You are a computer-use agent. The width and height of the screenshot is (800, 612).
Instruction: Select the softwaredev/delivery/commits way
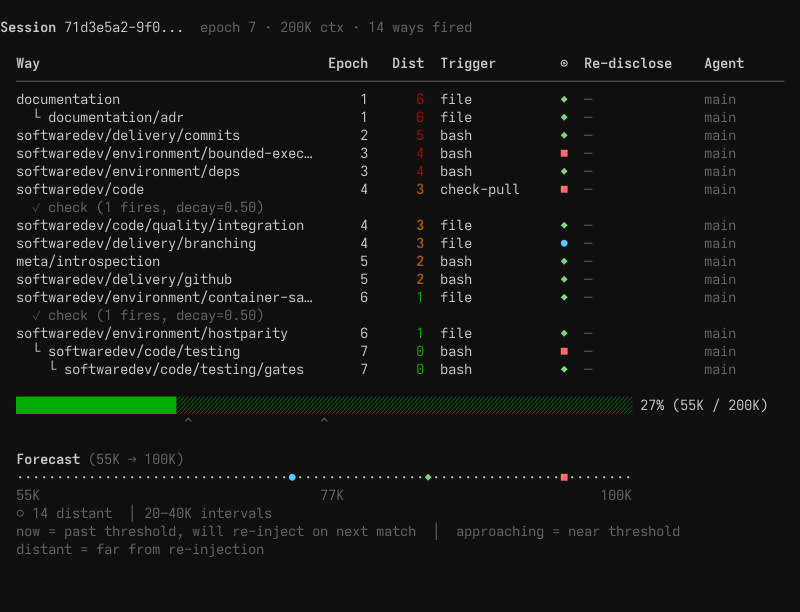click(x=128, y=135)
